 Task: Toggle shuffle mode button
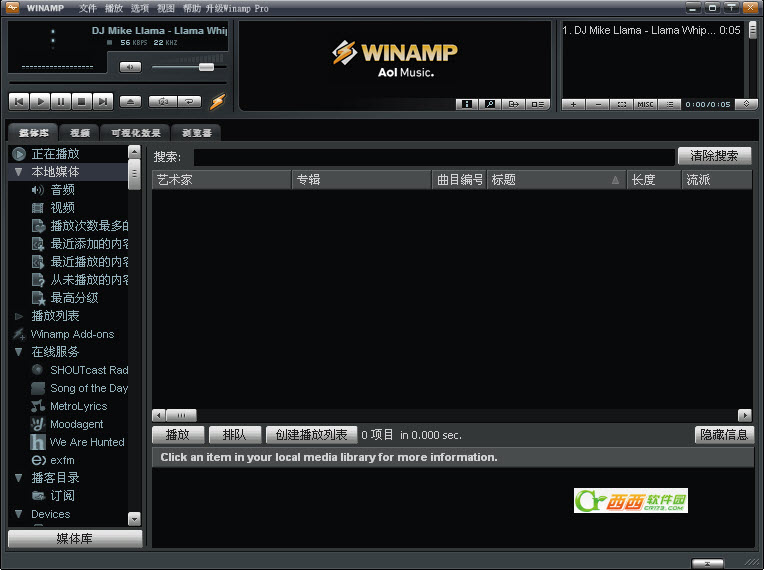coord(163,101)
